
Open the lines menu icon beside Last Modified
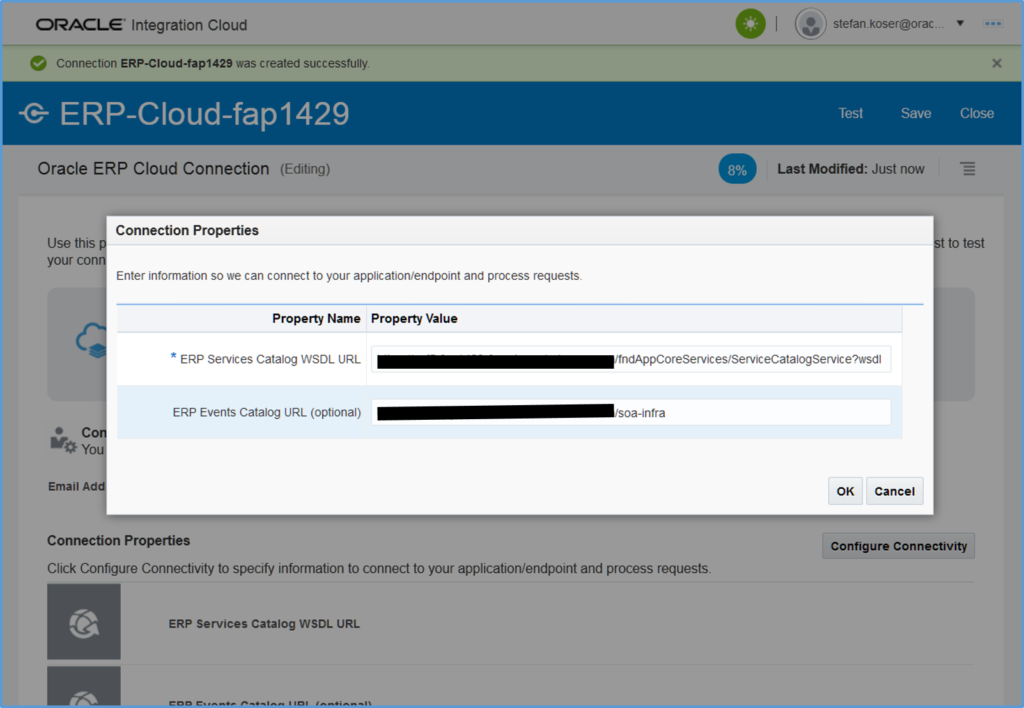point(967,169)
